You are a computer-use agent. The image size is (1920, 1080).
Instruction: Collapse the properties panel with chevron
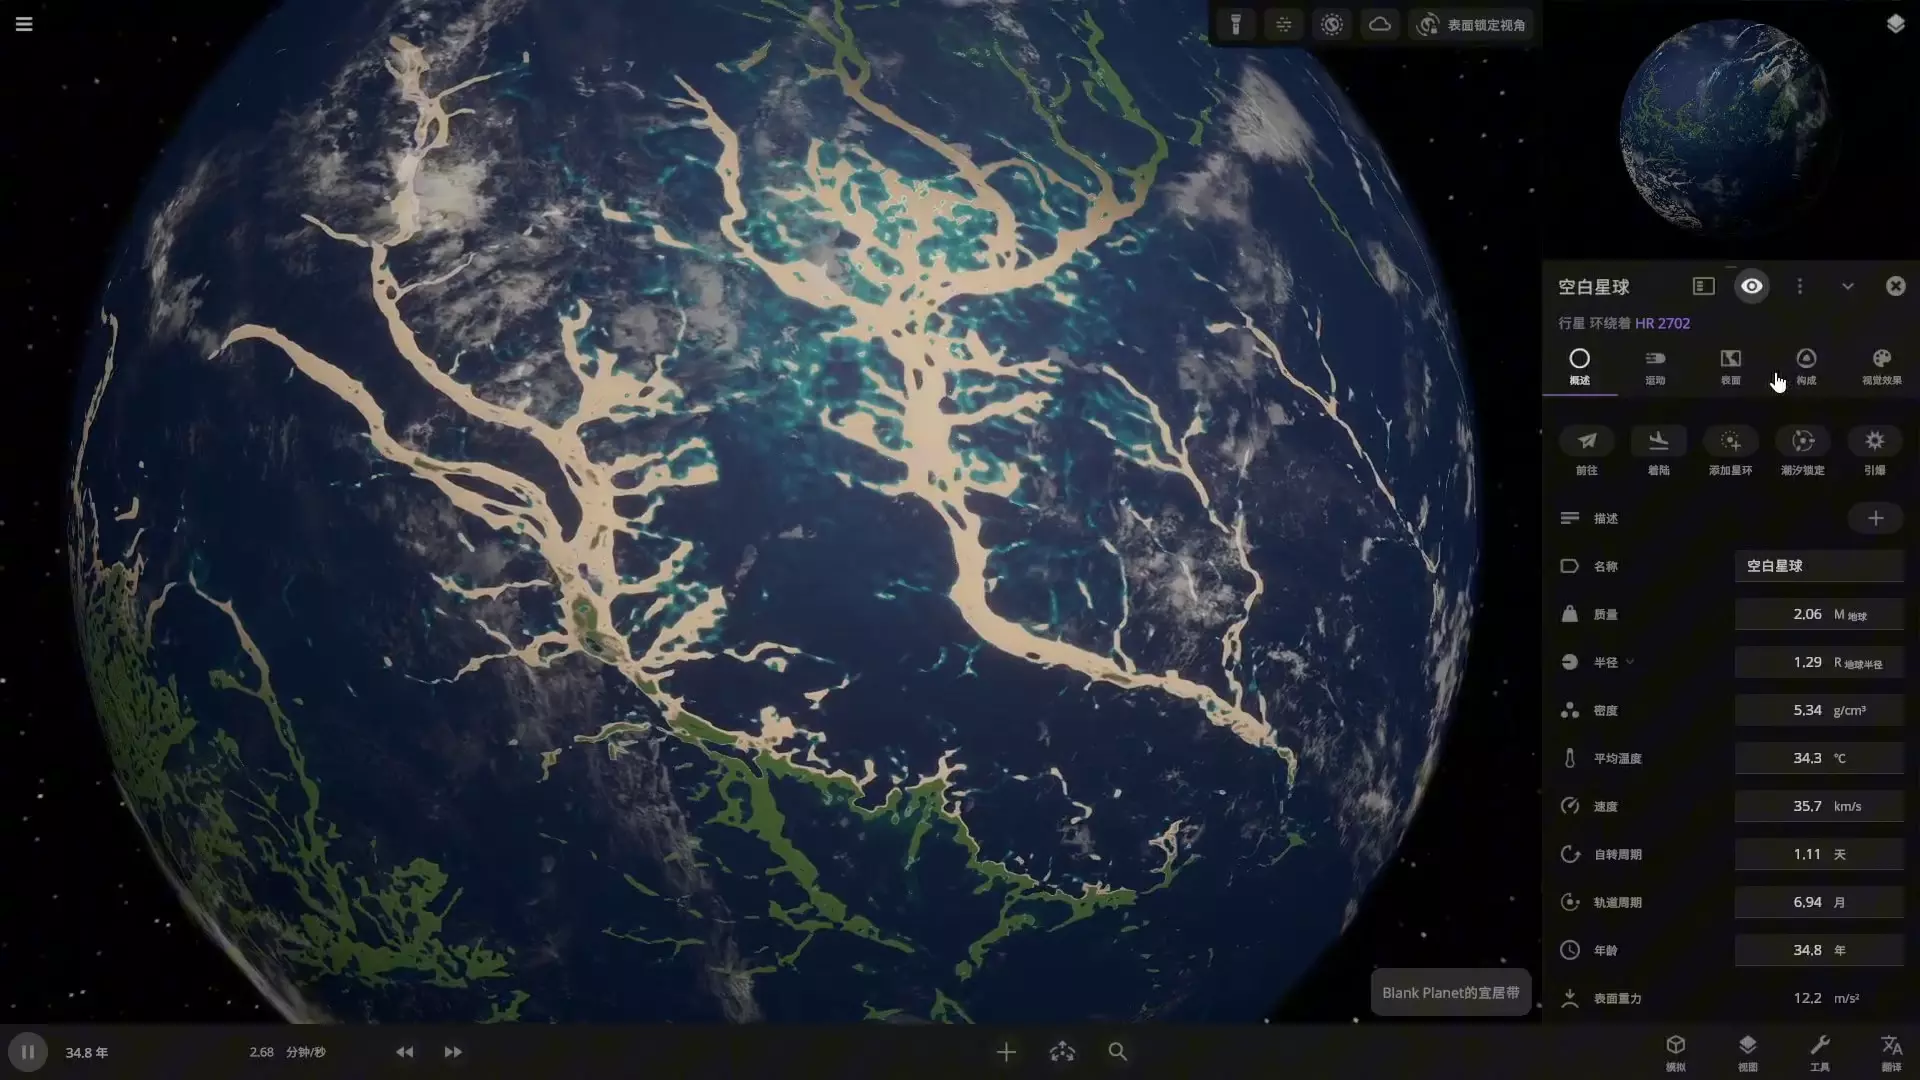(x=1847, y=287)
